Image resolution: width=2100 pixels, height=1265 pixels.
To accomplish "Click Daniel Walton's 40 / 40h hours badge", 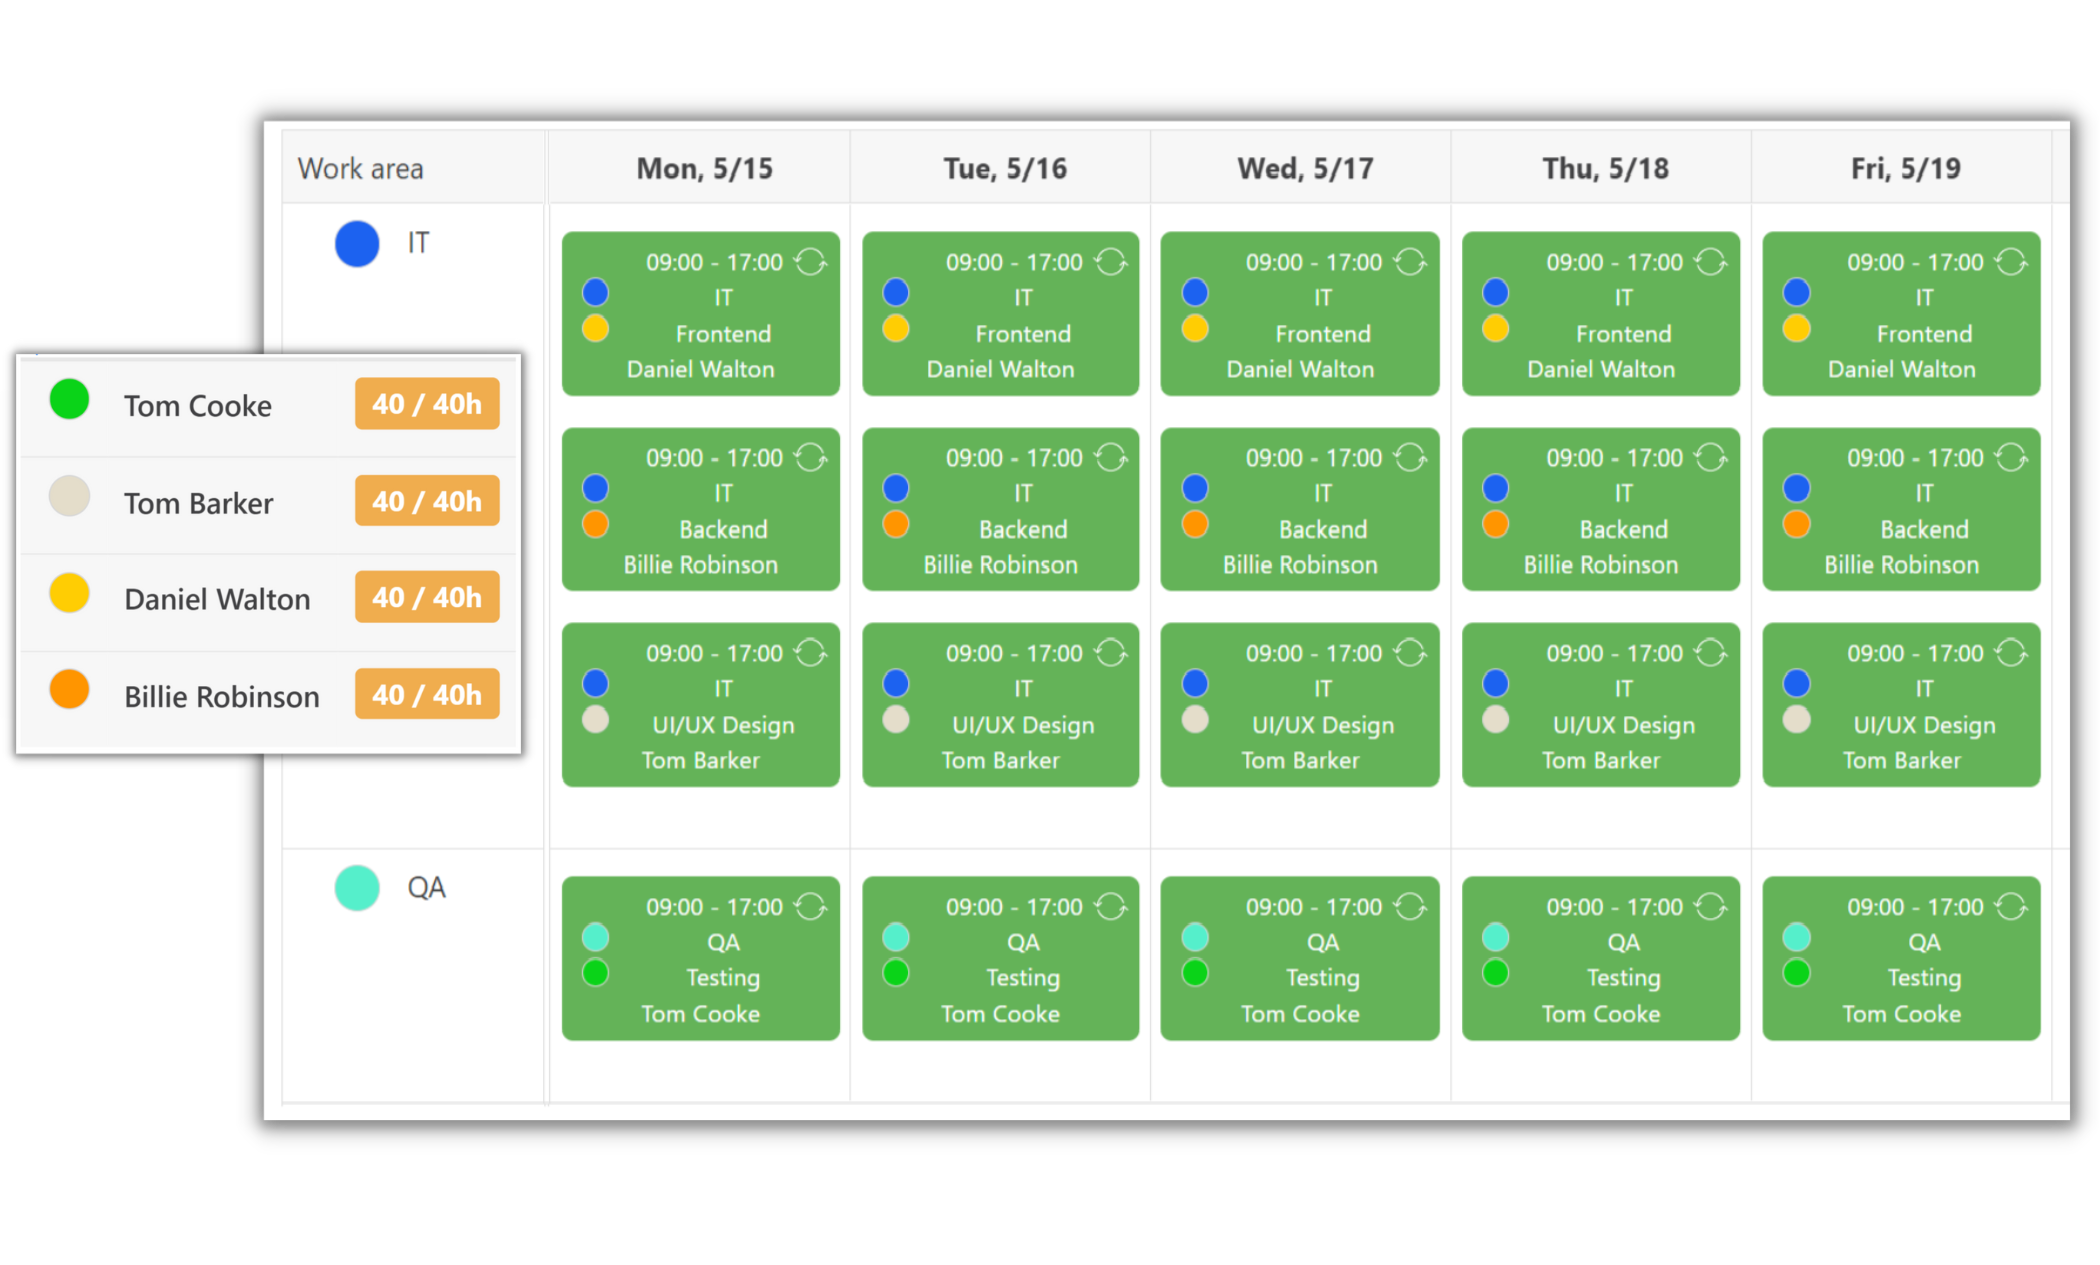I will 427,598.
